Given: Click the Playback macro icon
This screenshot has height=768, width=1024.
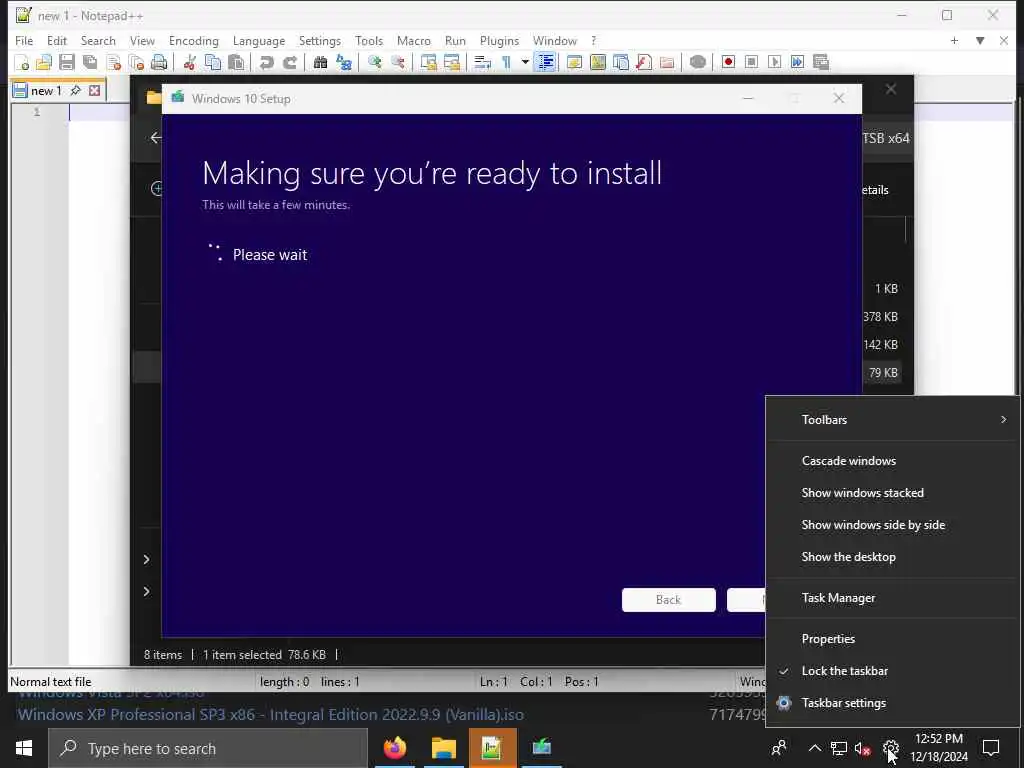Looking at the screenshot, I should pos(775,62).
